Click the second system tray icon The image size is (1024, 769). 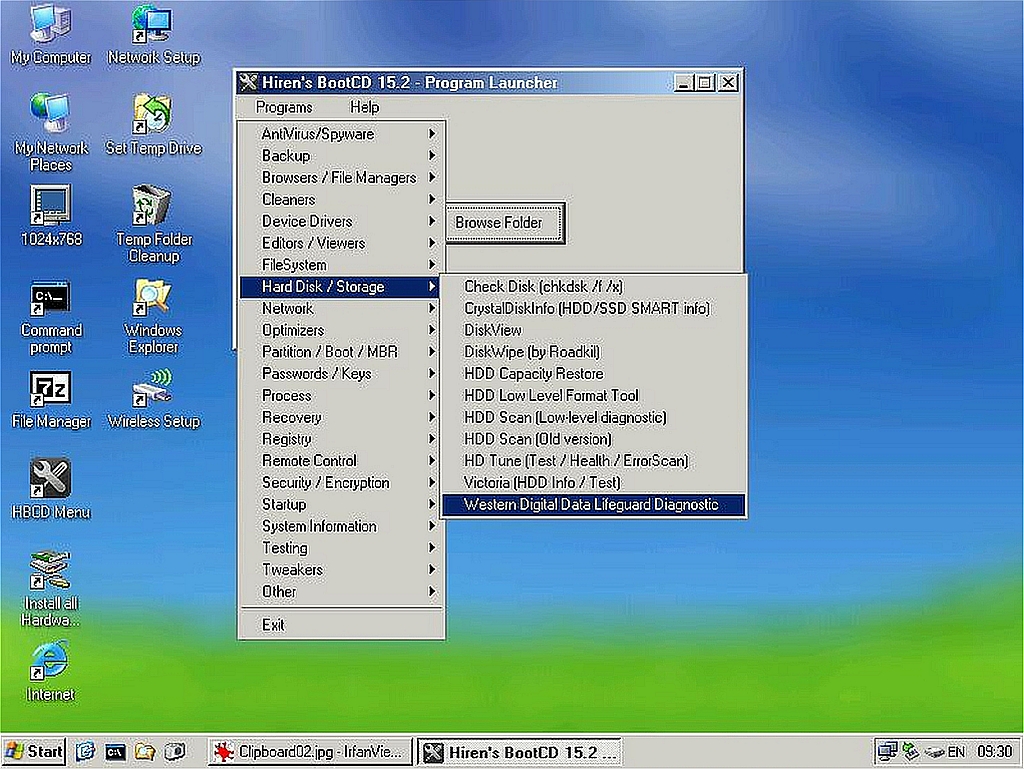[x=910, y=752]
